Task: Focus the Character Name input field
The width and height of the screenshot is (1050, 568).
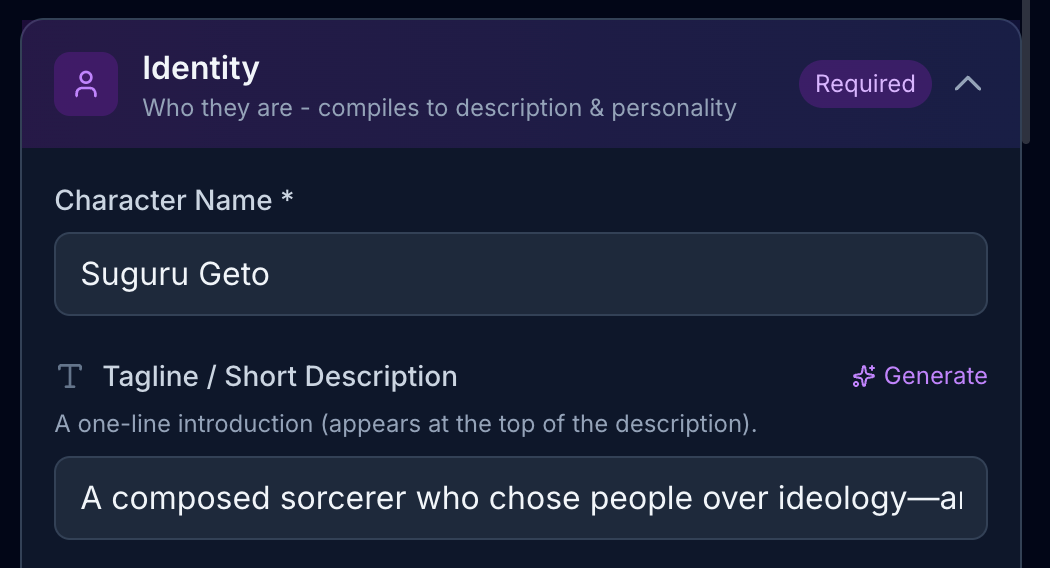Action: pyautogui.click(x=520, y=274)
